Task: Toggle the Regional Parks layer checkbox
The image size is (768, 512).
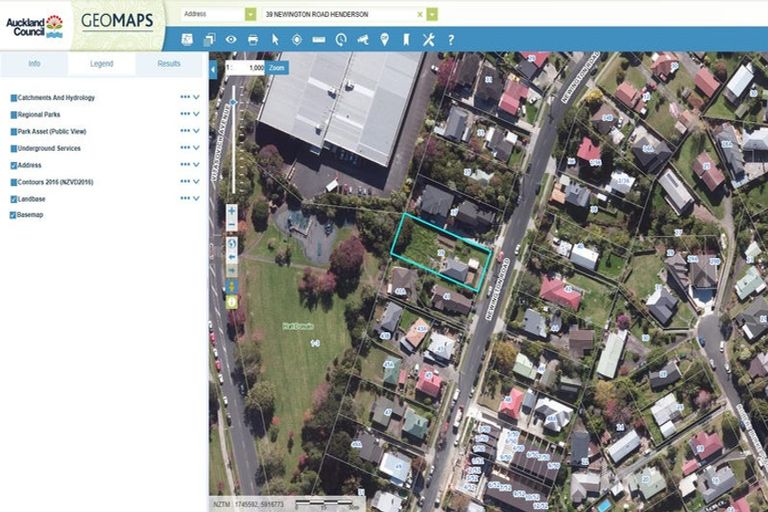Action: [x=14, y=115]
